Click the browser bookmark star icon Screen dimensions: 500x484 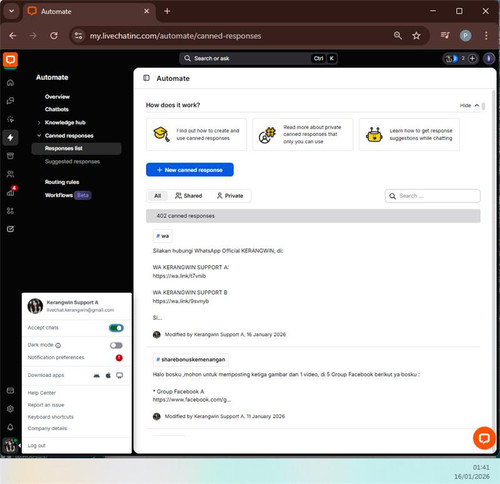point(416,36)
